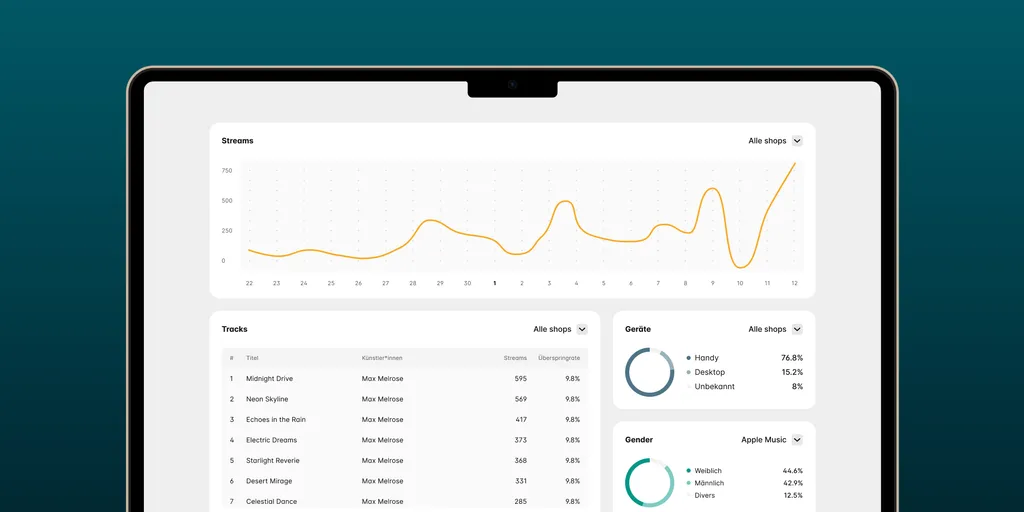
Task: Click the Titel column header
Action: tap(253, 358)
